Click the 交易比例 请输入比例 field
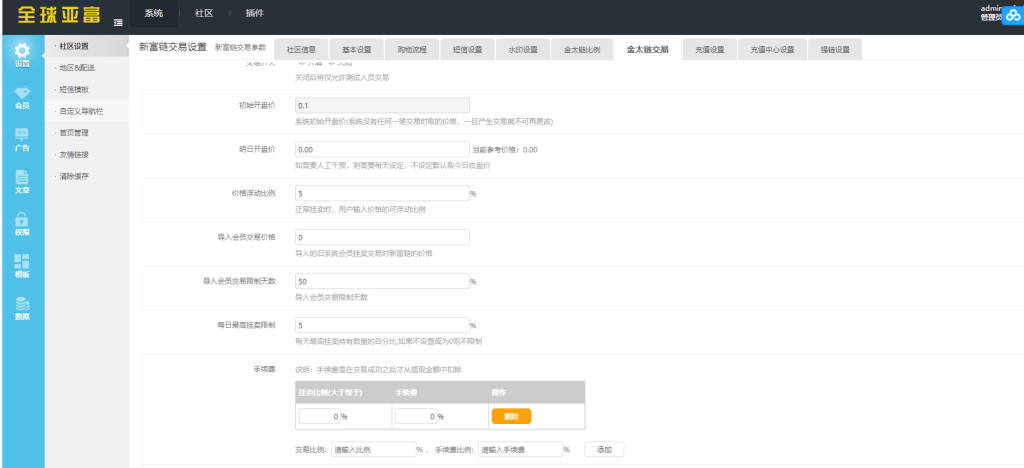This screenshot has height=468, width=1024. click(373, 450)
